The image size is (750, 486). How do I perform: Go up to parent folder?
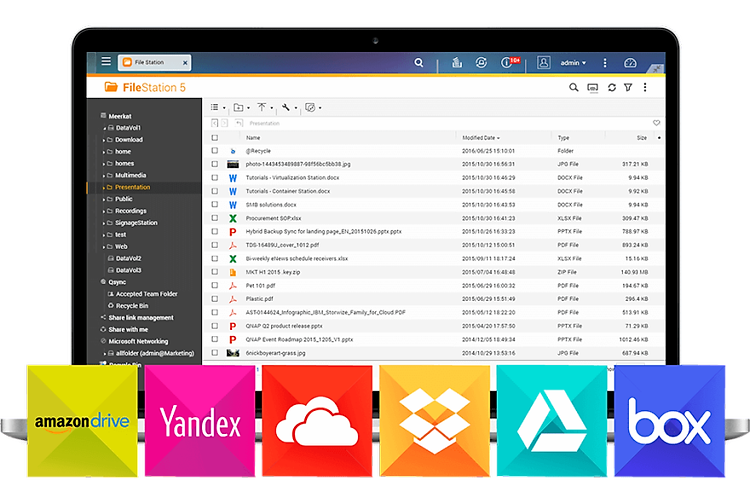click(x=239, y=123)
